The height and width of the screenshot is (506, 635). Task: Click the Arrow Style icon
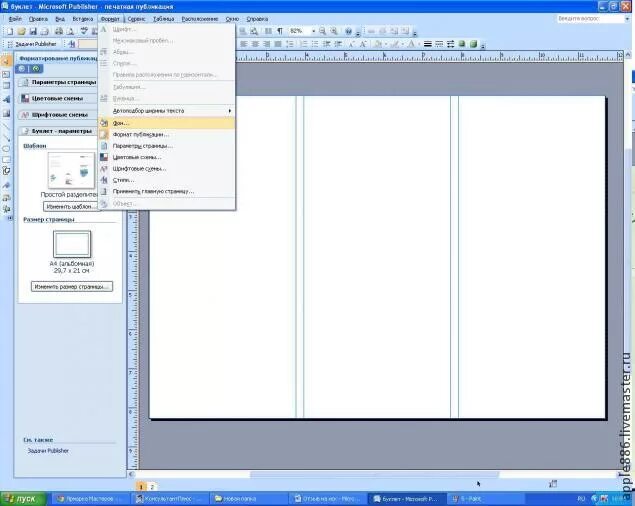tap(450, 44)
